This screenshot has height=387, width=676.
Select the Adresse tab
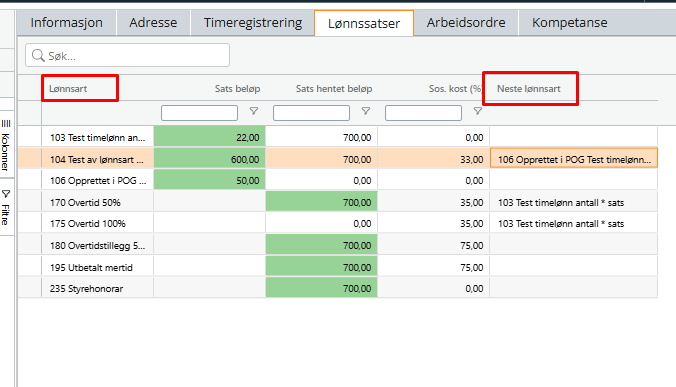(153, 22)
